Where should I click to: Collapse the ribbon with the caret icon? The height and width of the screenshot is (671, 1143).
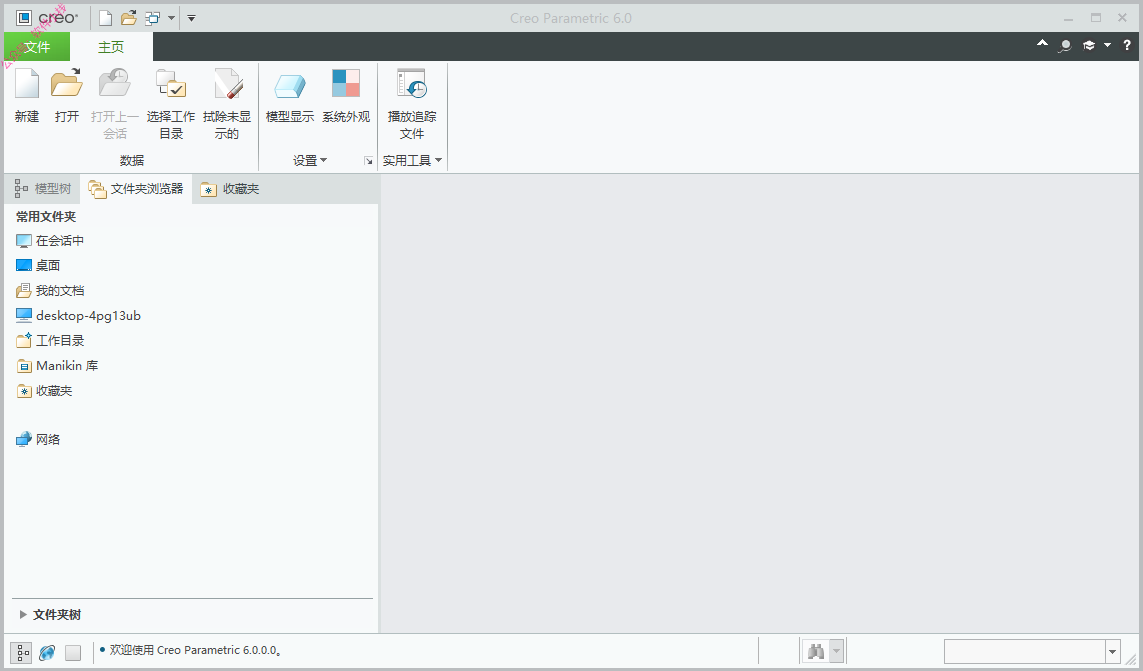pyautogui.click(x=1042, y=44)
